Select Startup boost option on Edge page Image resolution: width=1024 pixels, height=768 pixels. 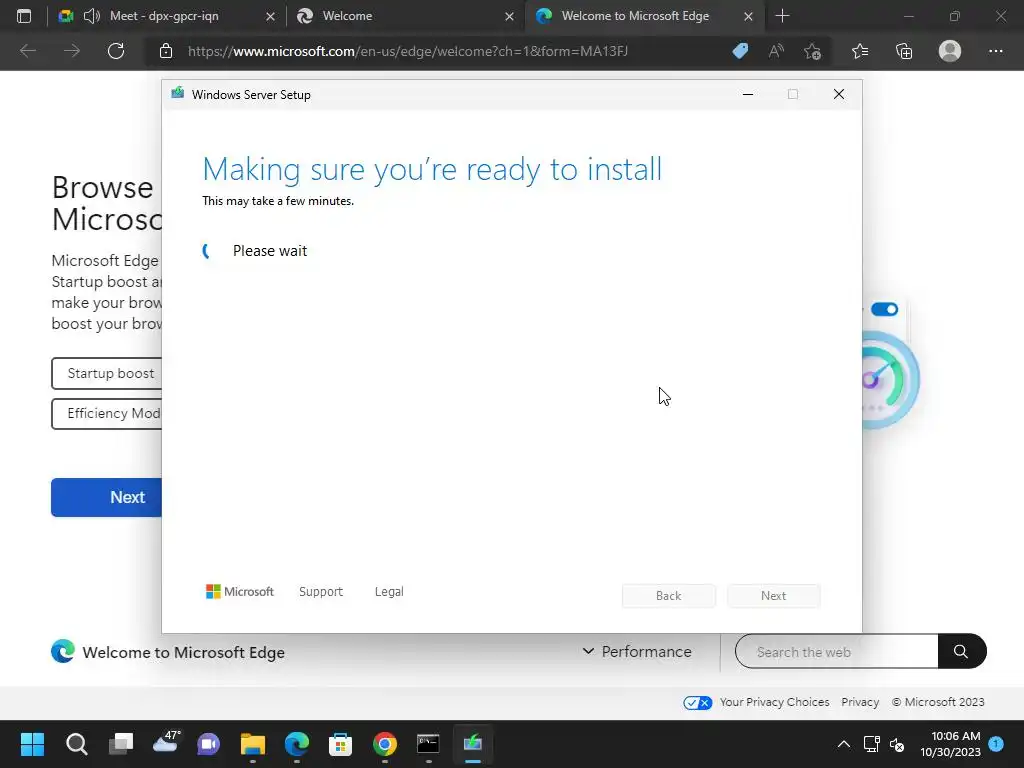point(106,374)
